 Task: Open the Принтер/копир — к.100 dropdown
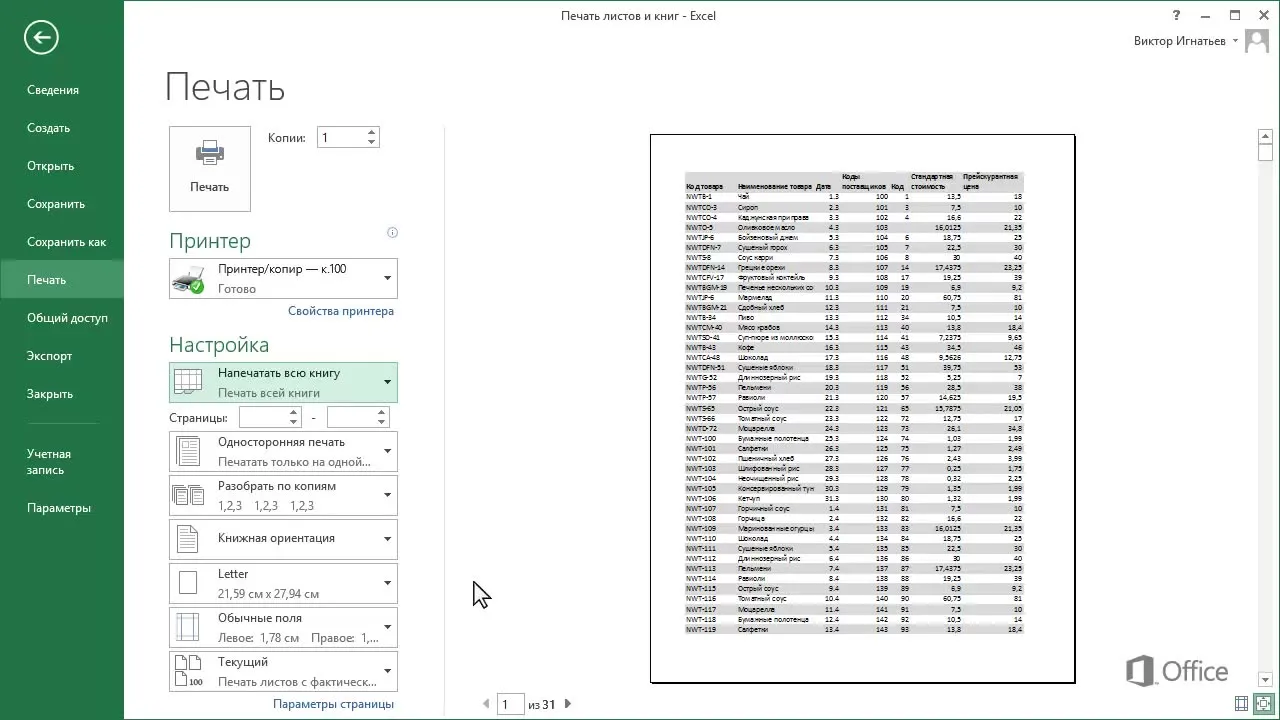283,279
